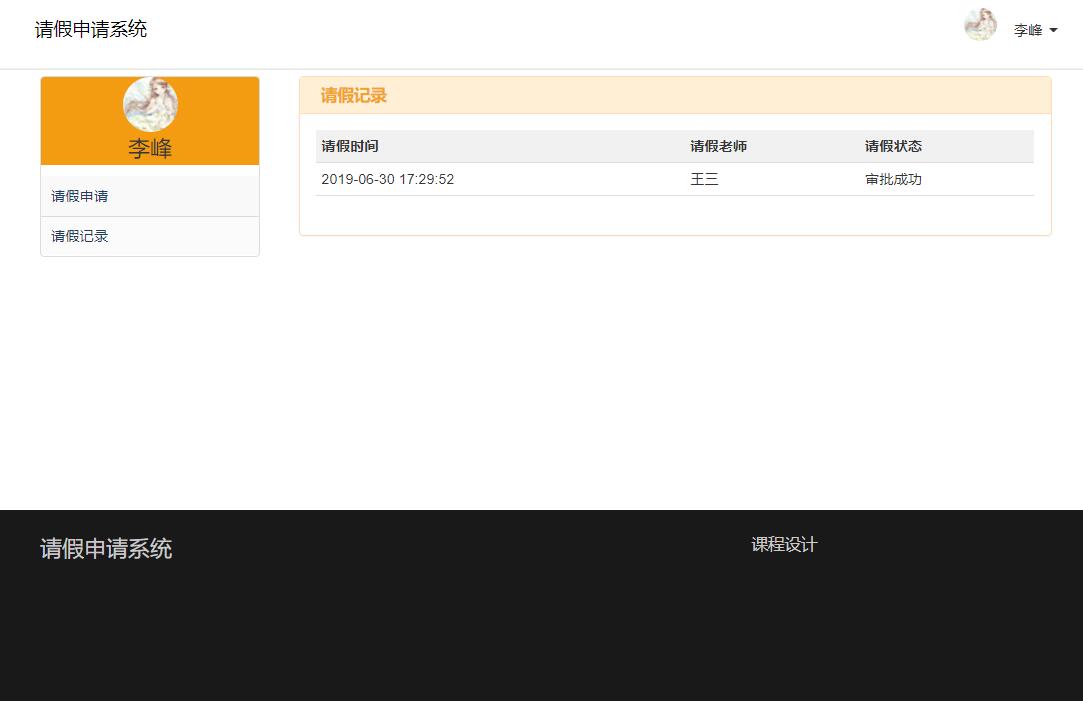Click the 请假申请系统 brand text top left
1083x701 pixels.
91,29
